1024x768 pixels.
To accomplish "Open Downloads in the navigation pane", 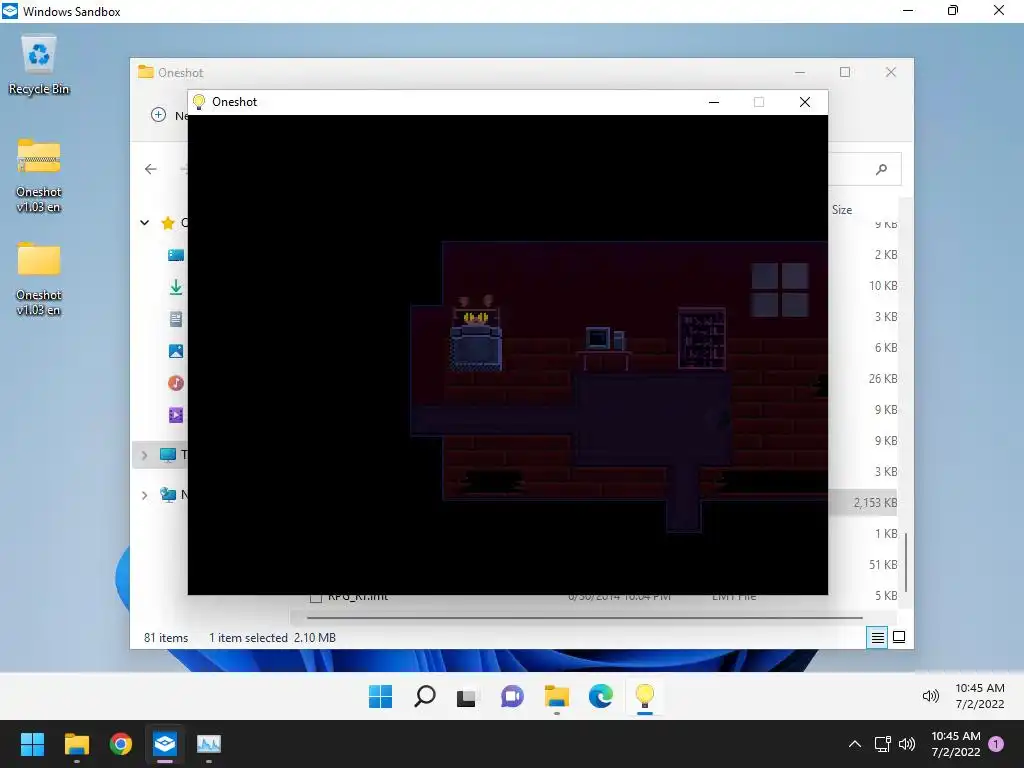I will coord(176,287).
